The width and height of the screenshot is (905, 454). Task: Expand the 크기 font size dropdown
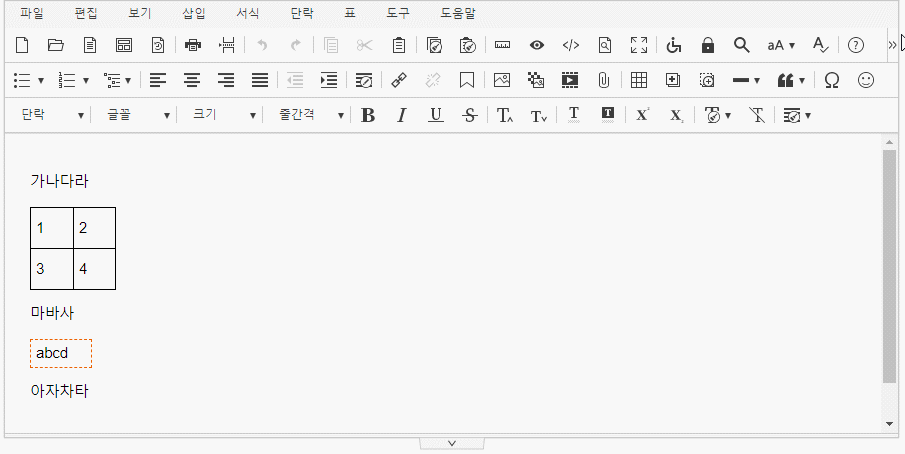coord(224,115)
